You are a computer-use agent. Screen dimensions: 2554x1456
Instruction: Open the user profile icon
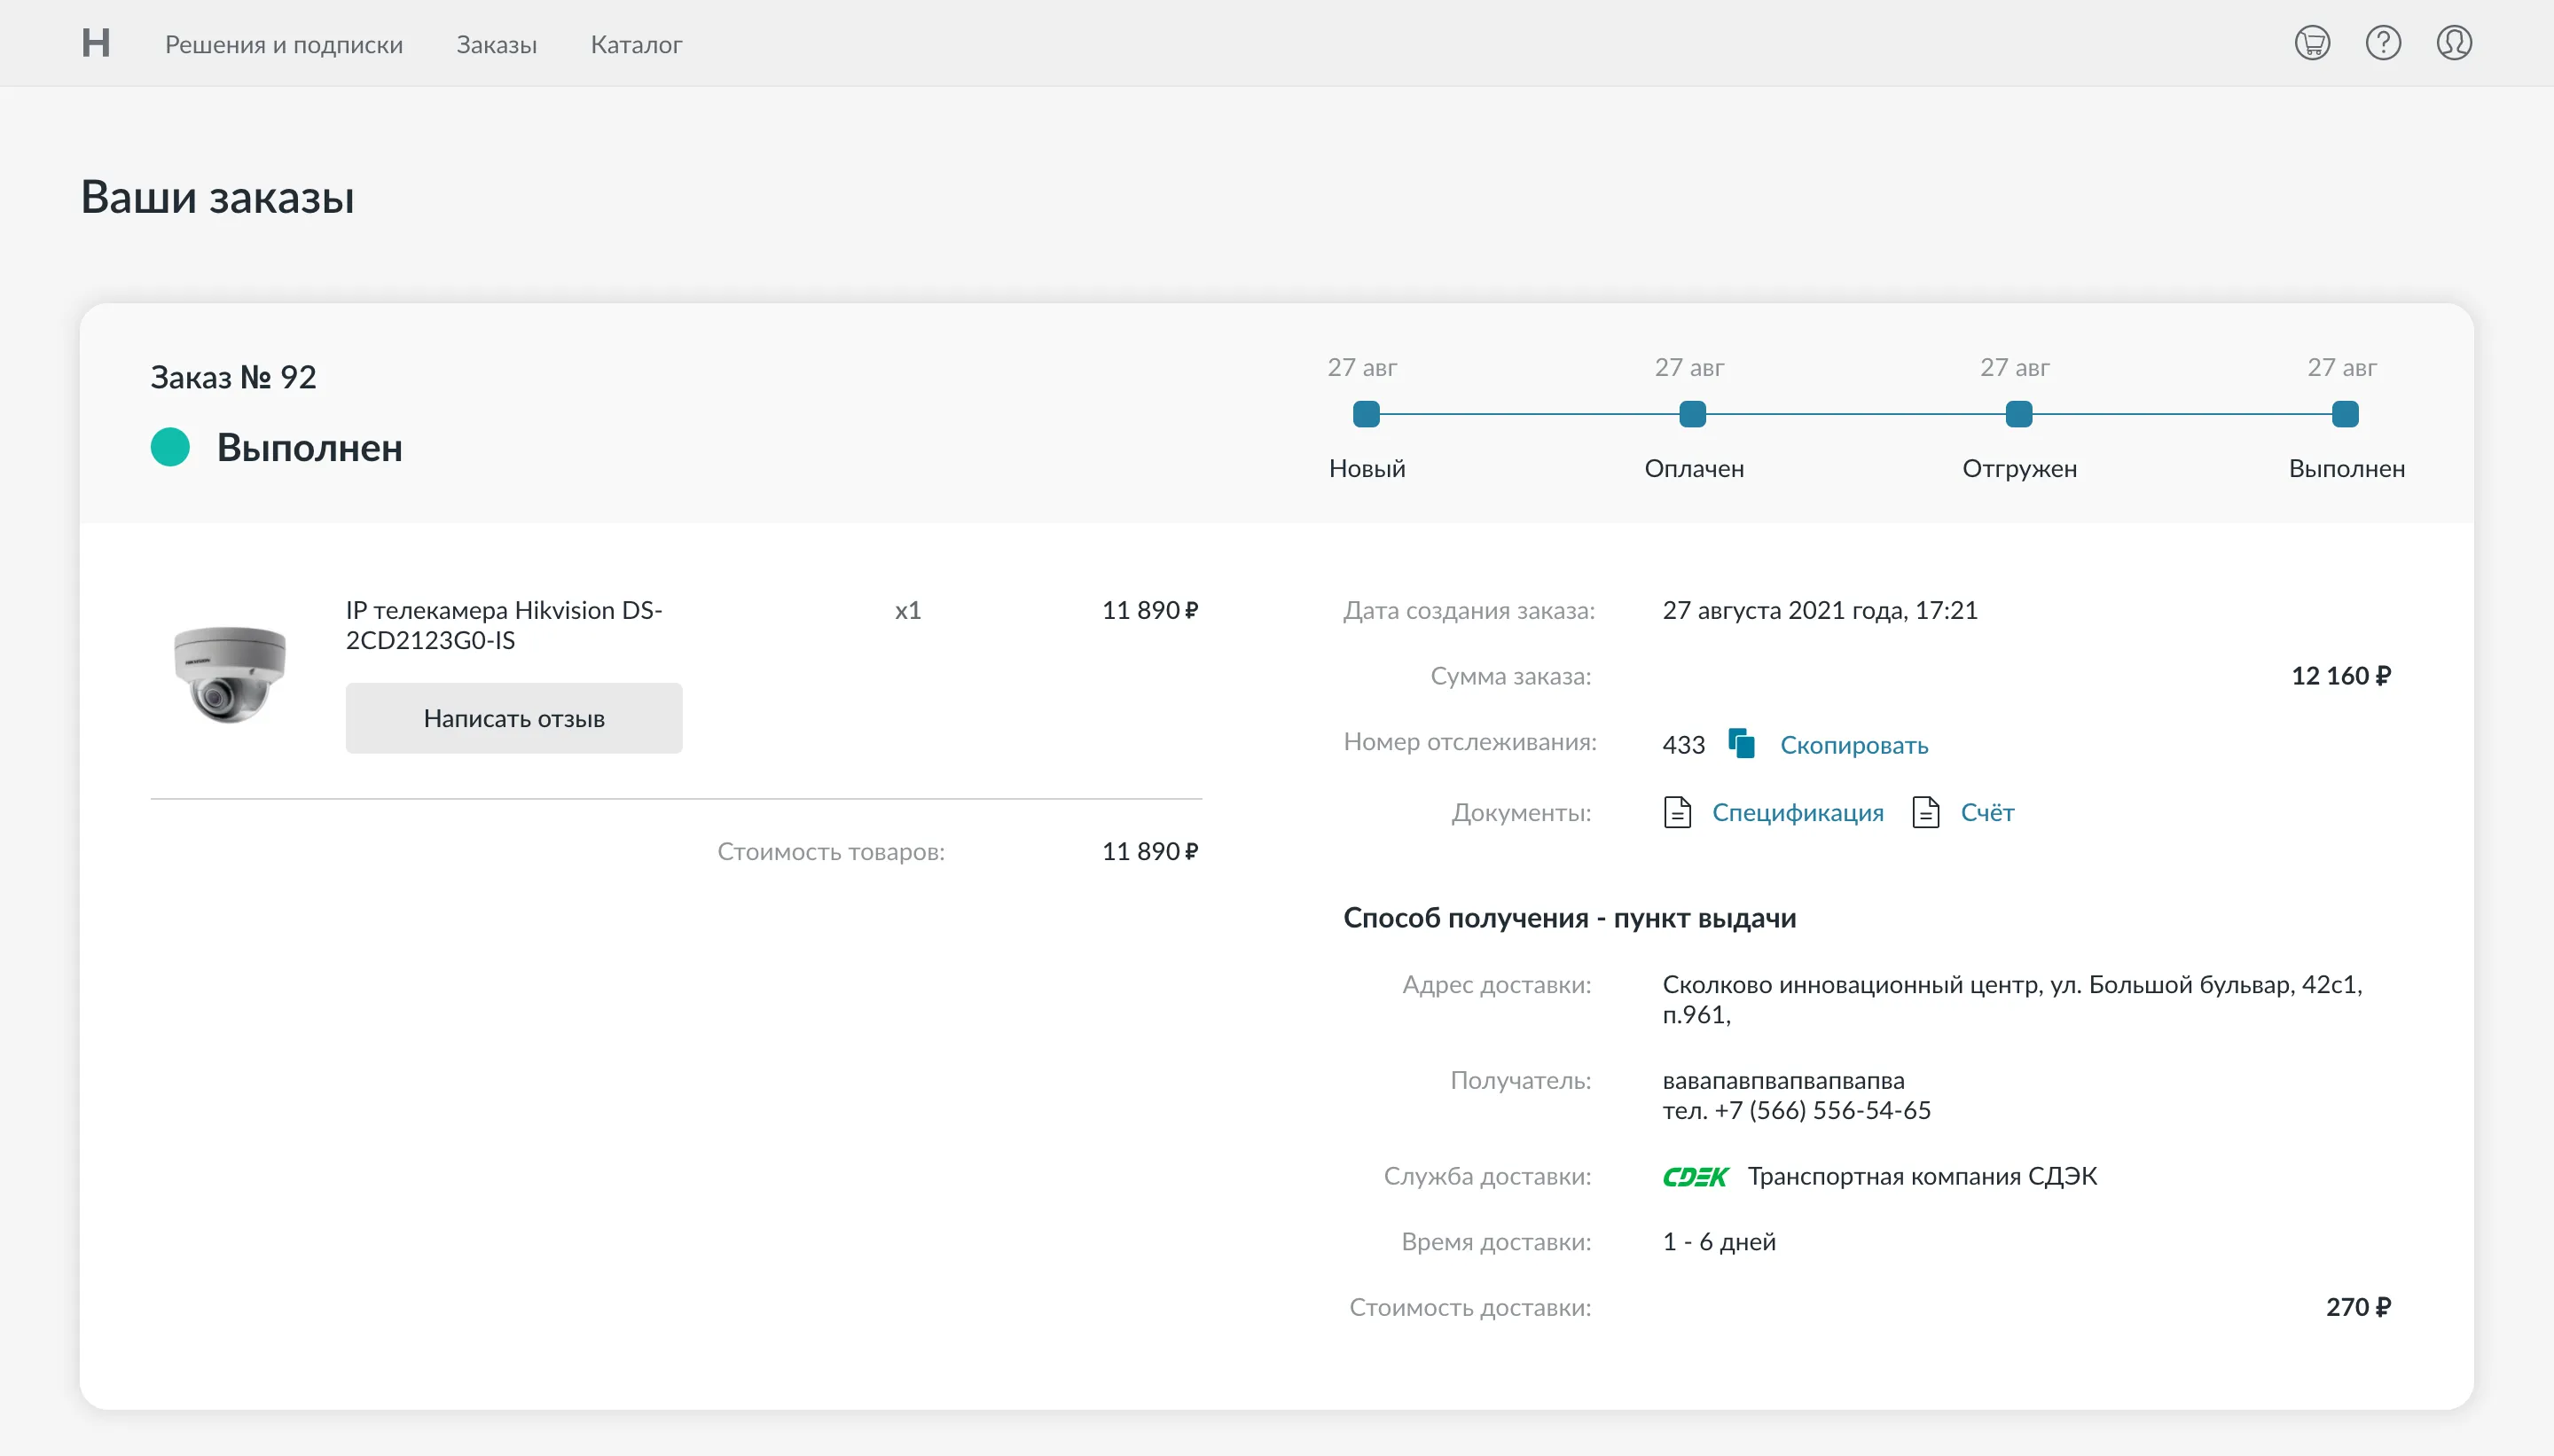tap(2453, 43)
